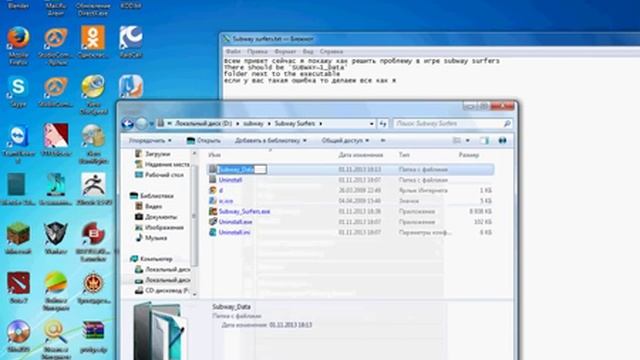Open Minecraft grass block icon
The image size is (640, 360).
click(18, 238)
